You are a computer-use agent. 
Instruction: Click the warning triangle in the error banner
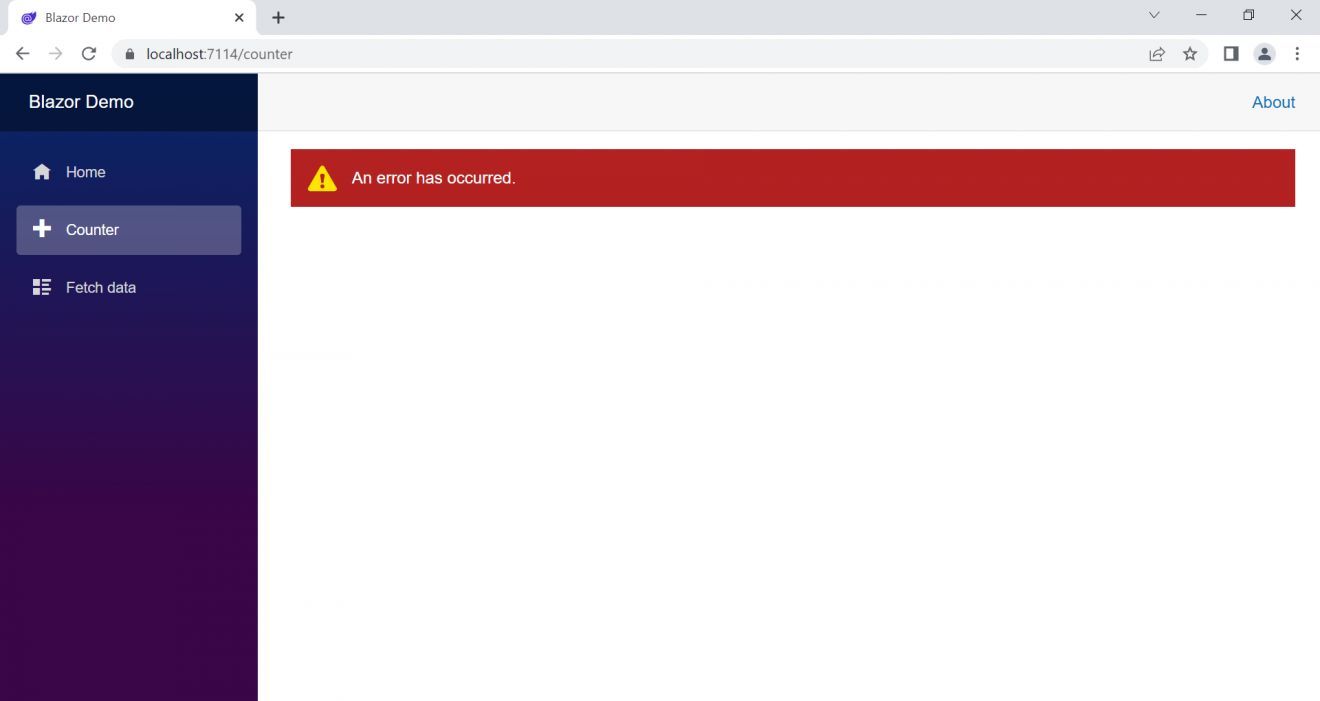click(x=321, y=178)
